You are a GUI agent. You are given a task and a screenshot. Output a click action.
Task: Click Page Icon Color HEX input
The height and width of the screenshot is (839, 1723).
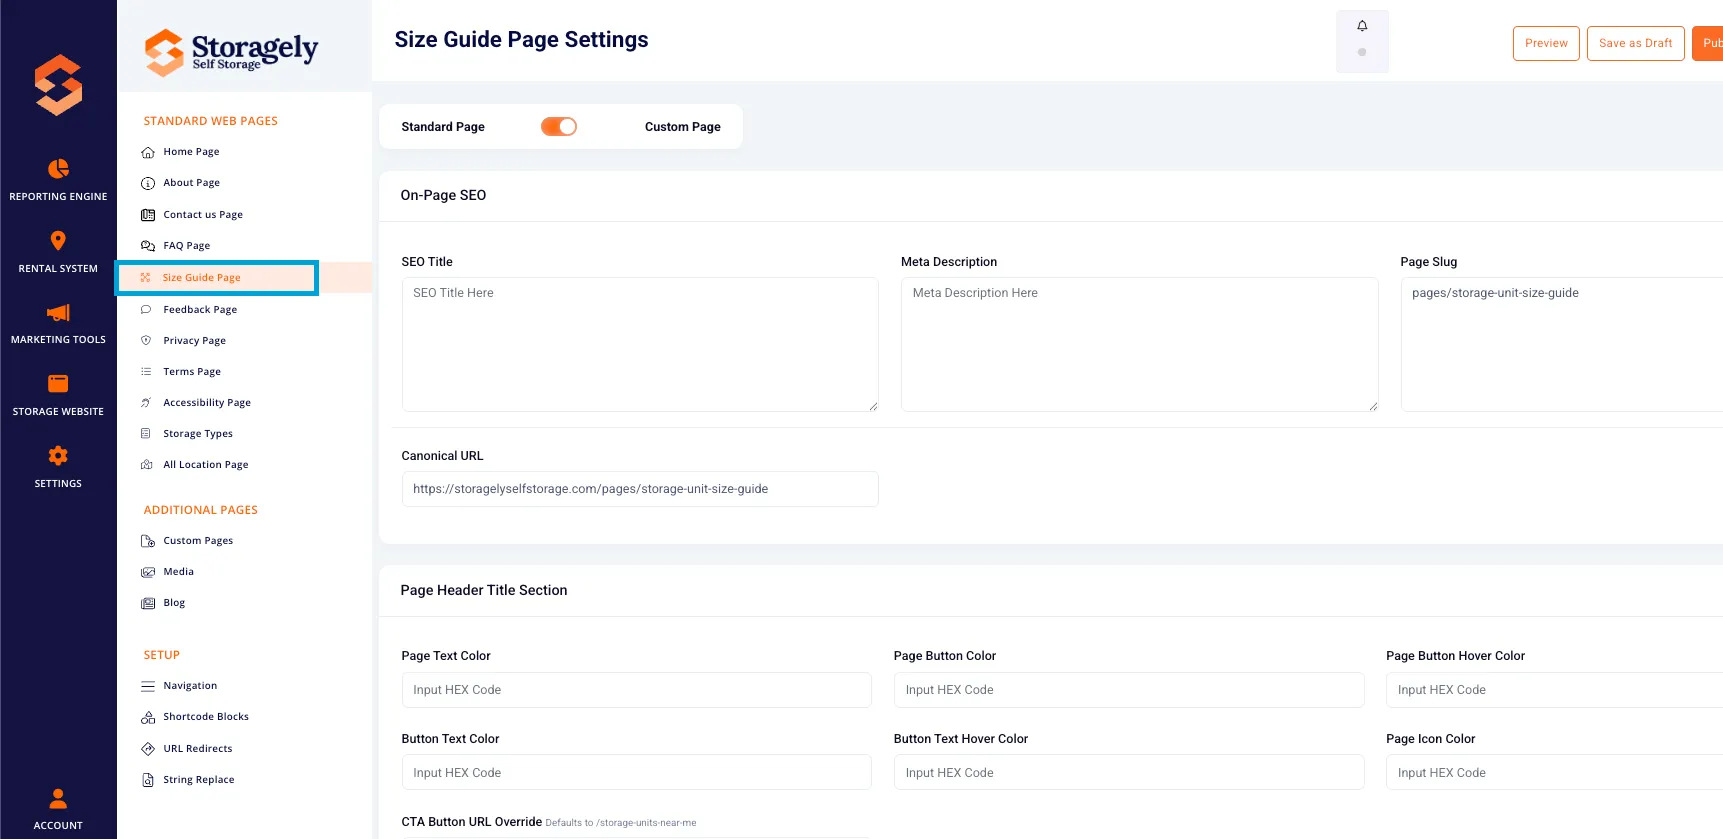[1554, 773]
